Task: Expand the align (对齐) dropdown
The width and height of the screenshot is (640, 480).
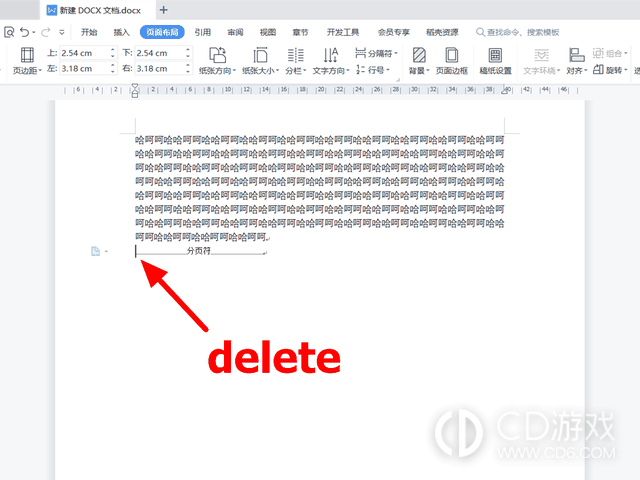Action: click(x=576, y=71)
